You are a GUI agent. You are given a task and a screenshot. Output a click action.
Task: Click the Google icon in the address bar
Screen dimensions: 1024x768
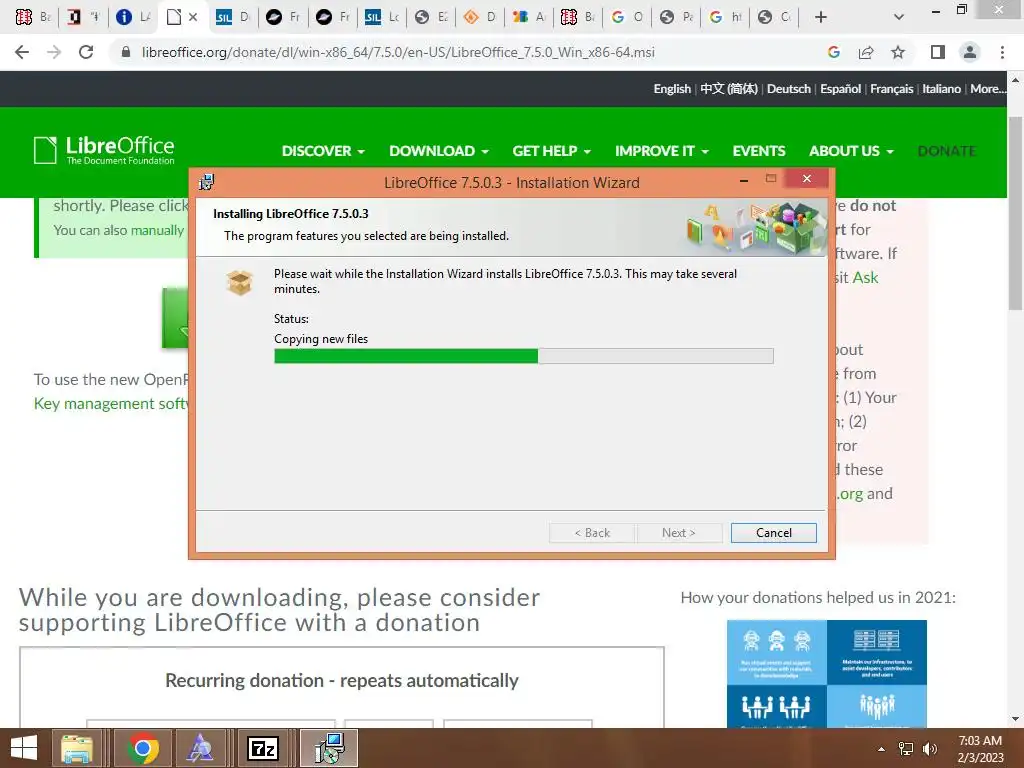833,52
